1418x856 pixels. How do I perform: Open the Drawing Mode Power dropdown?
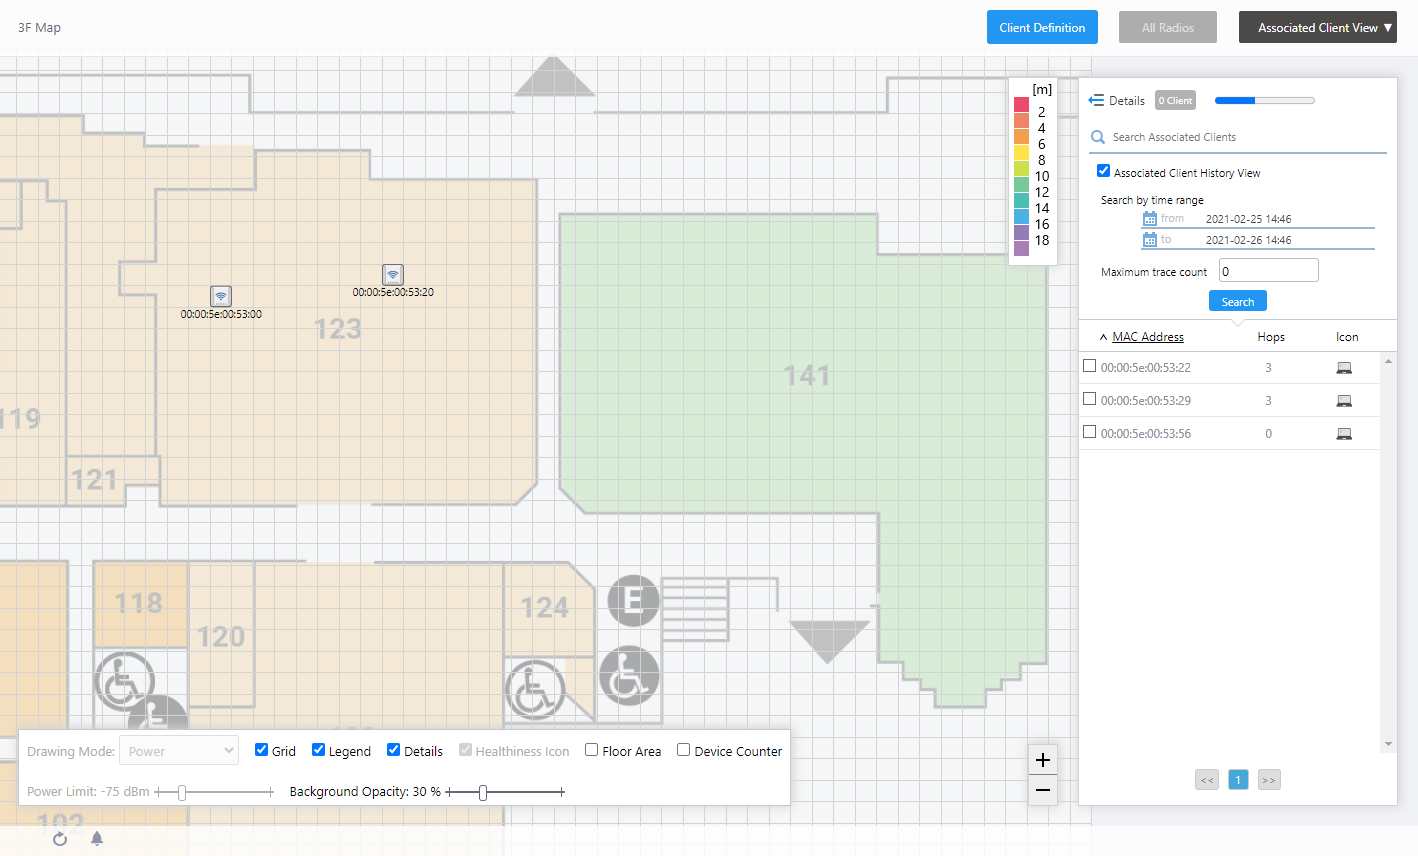[x=179, y=751]
